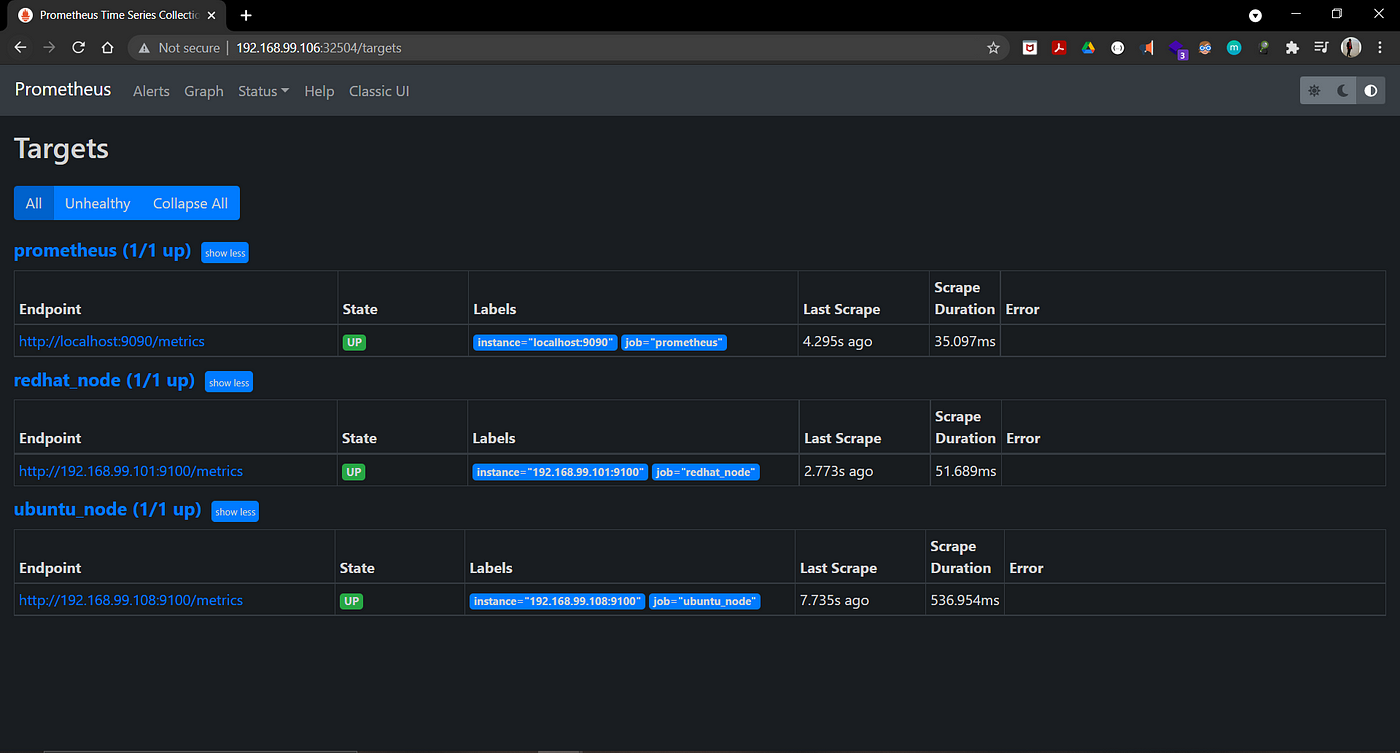1400x753 pixels.
Task: Collapse prometheus group with show less
Action: [x=225, y=253]
